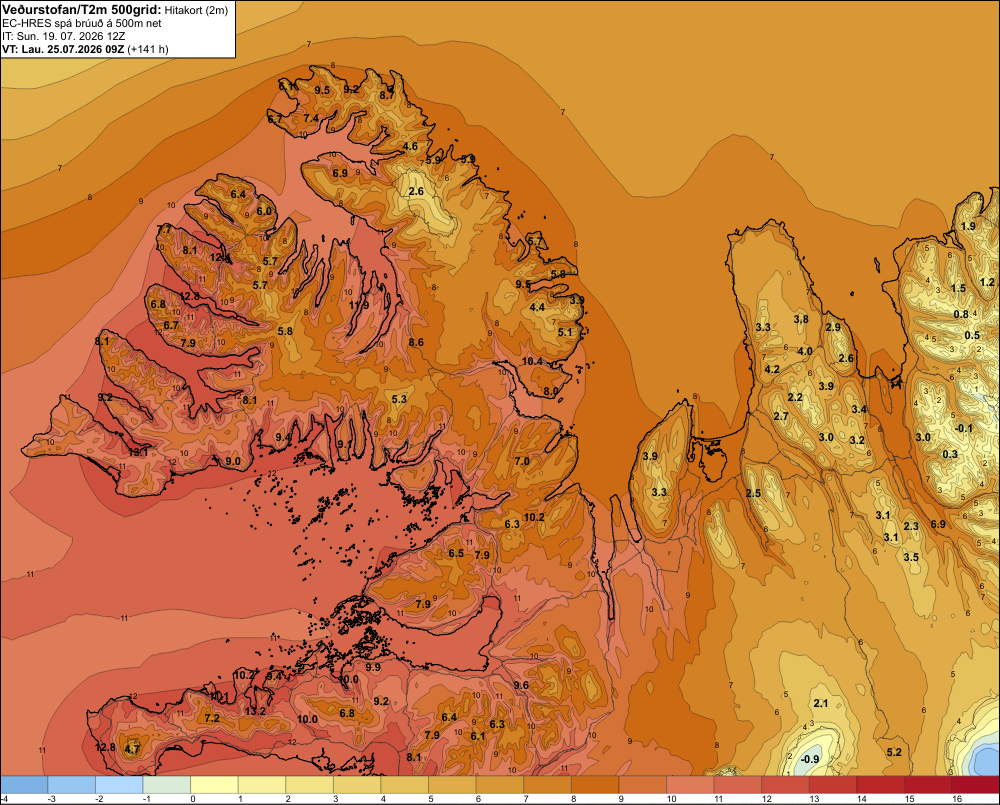Click the 1.2 temperature value at edge
The height and width of the screenshot is (805, 1000).
point(987,282)
